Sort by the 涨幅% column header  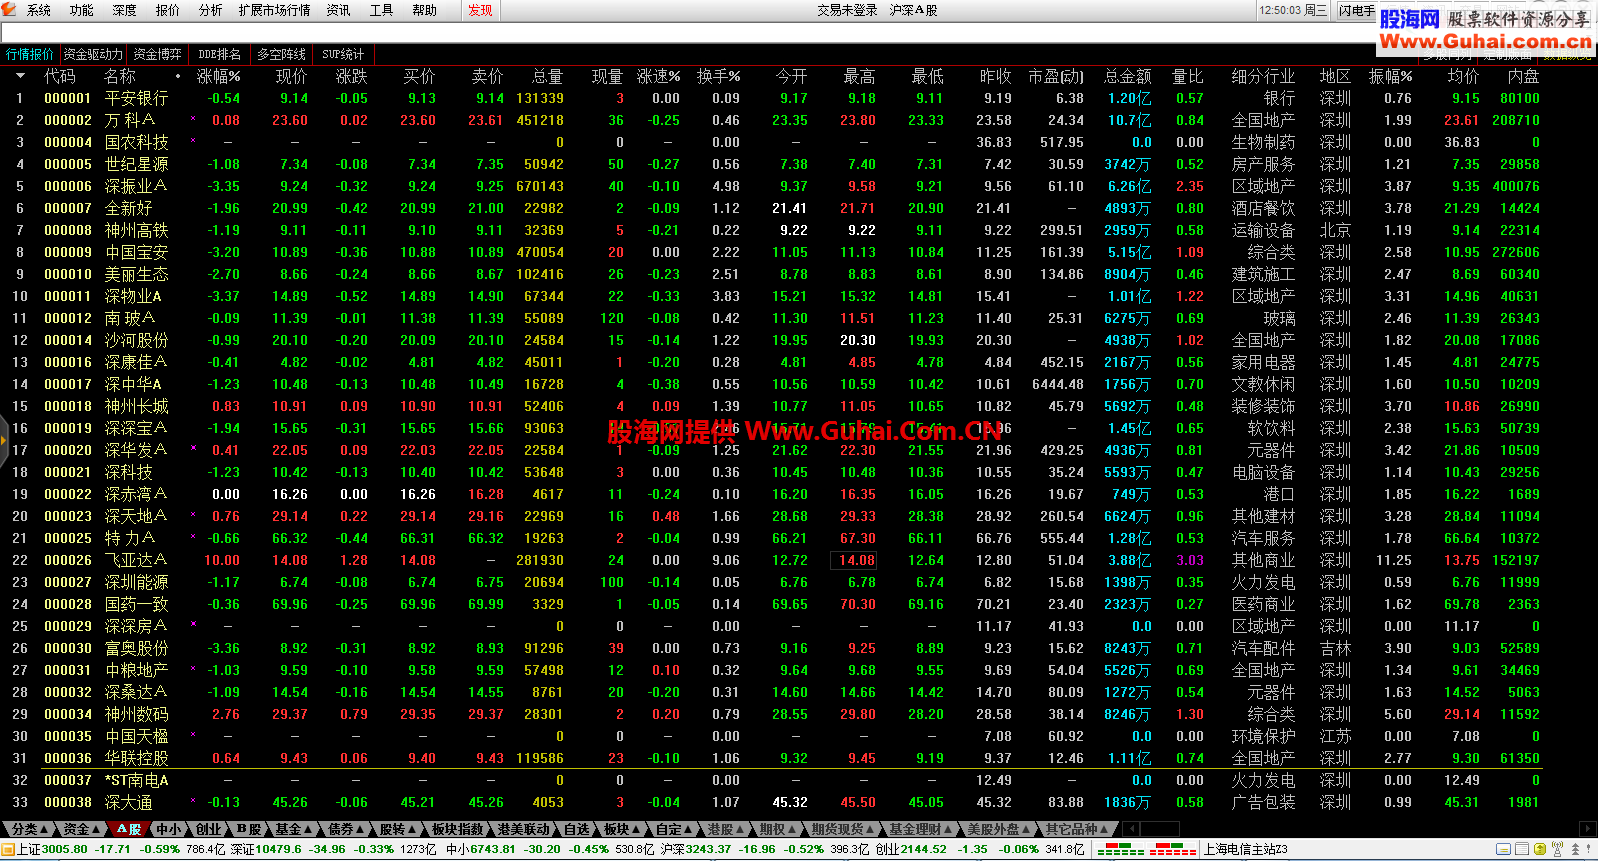coord(219,76)
